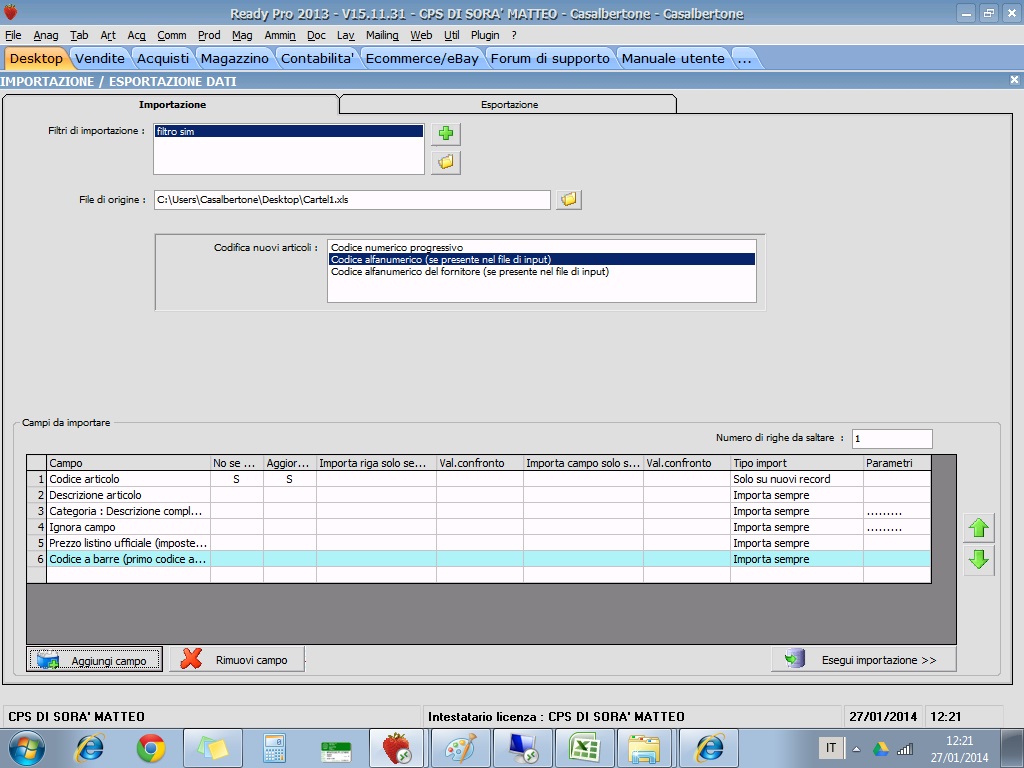Select the Importazione tab
Image resolution: width=1024 pixels, height=768 pixels.
click(172, 104)
